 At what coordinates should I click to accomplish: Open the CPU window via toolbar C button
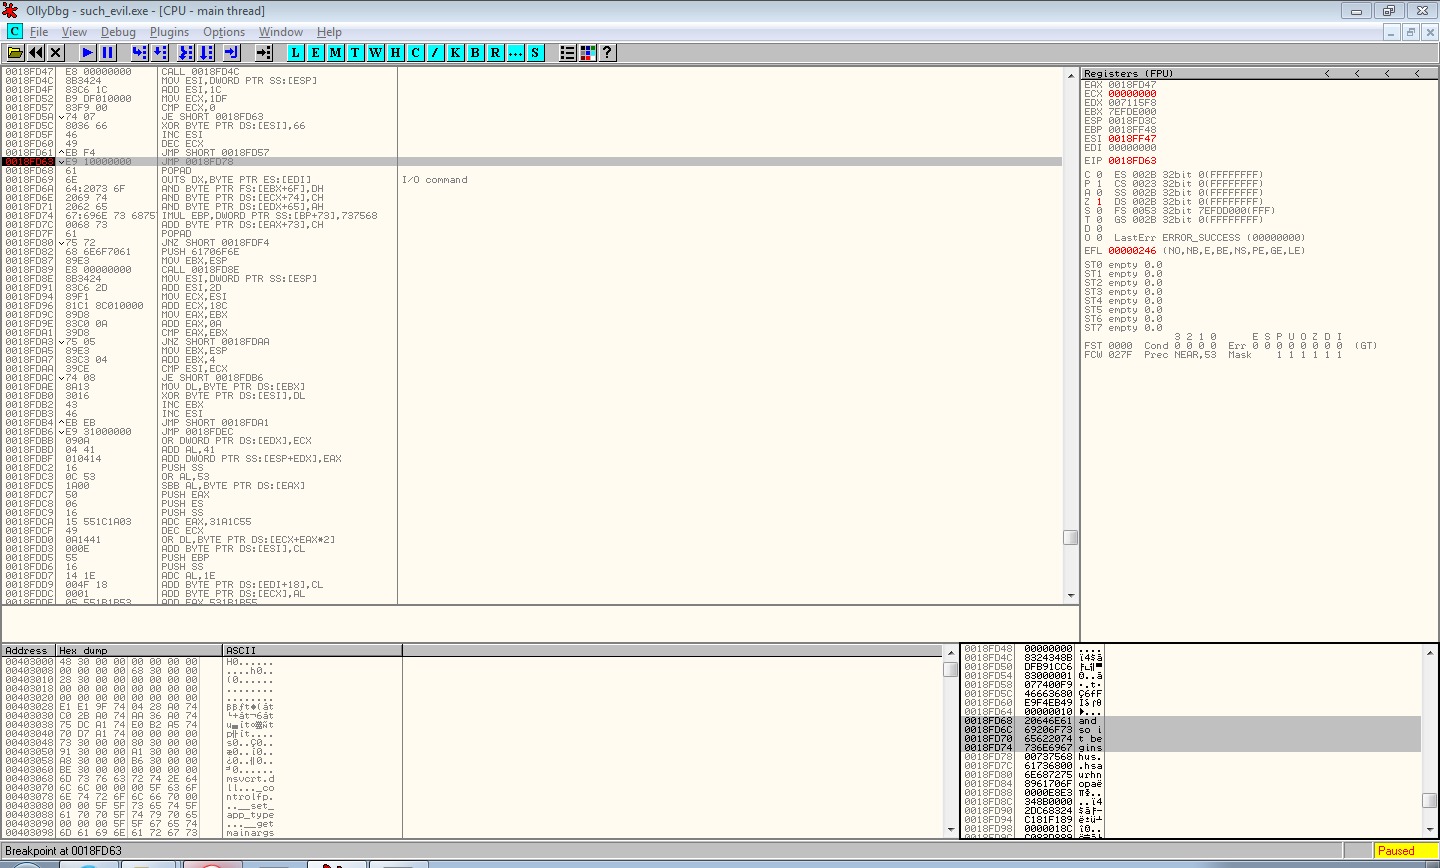point(415,52)
